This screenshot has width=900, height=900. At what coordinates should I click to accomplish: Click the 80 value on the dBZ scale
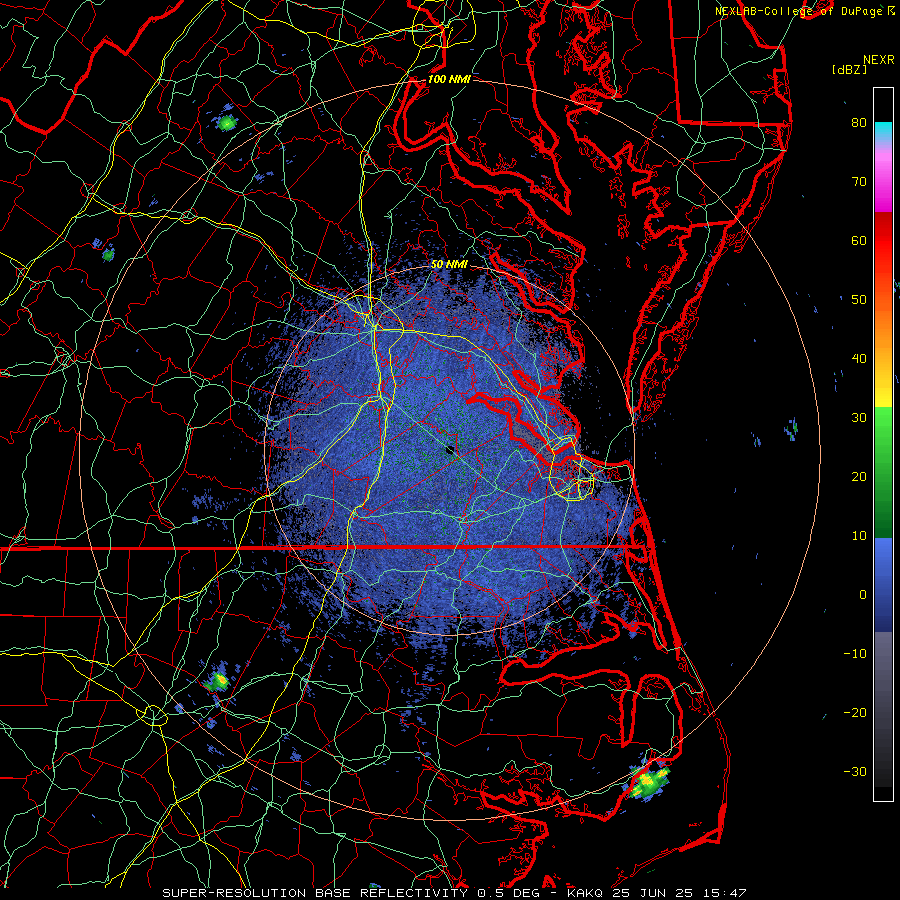click(x=859, y=122)
